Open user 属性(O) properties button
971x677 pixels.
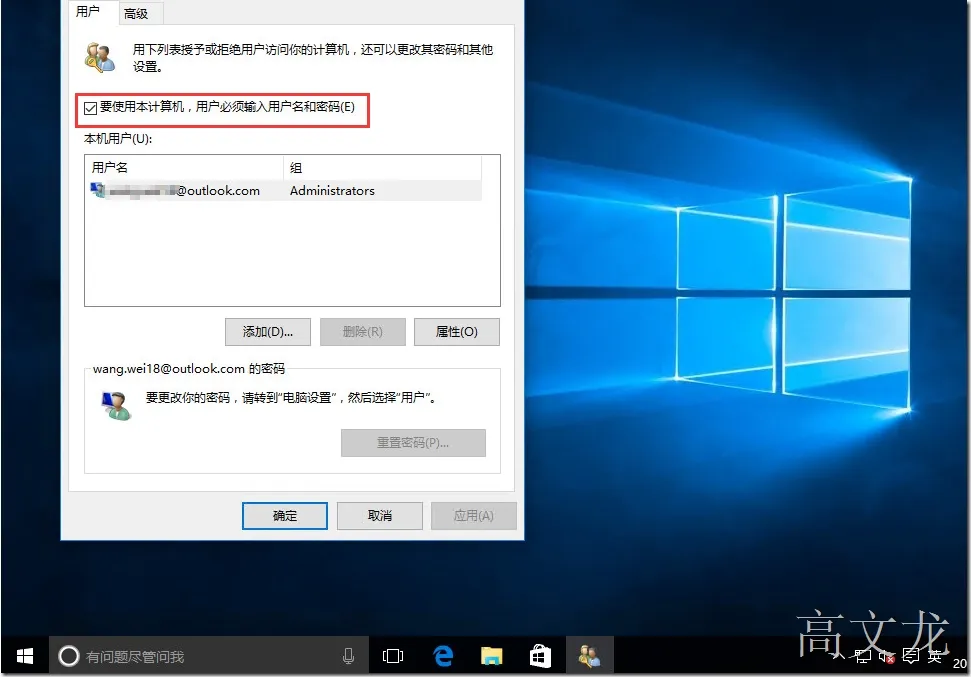point(456,332)
